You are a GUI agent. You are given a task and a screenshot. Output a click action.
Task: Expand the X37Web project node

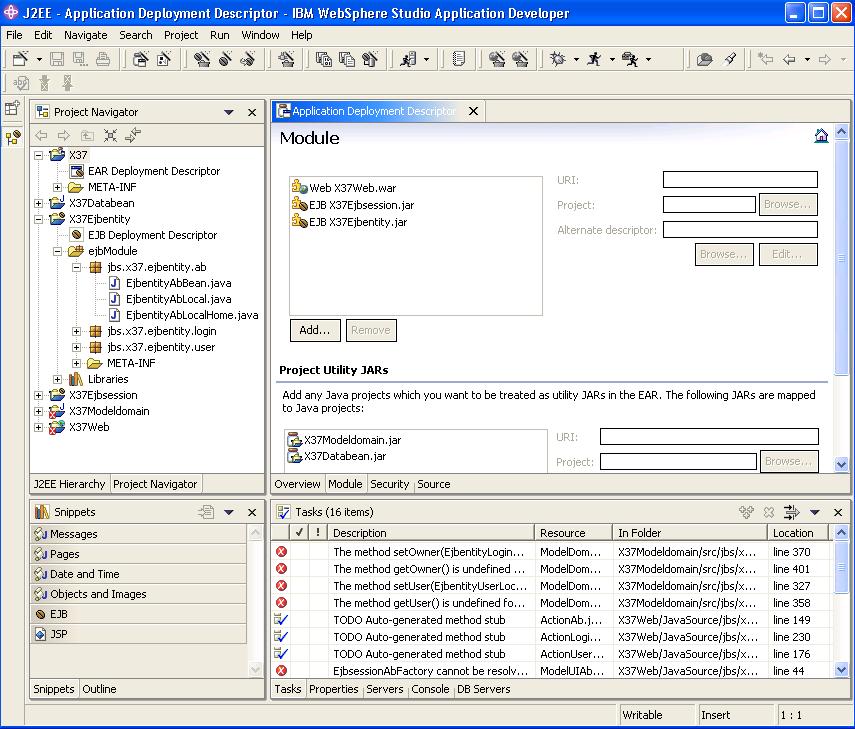tap(39, 427)
